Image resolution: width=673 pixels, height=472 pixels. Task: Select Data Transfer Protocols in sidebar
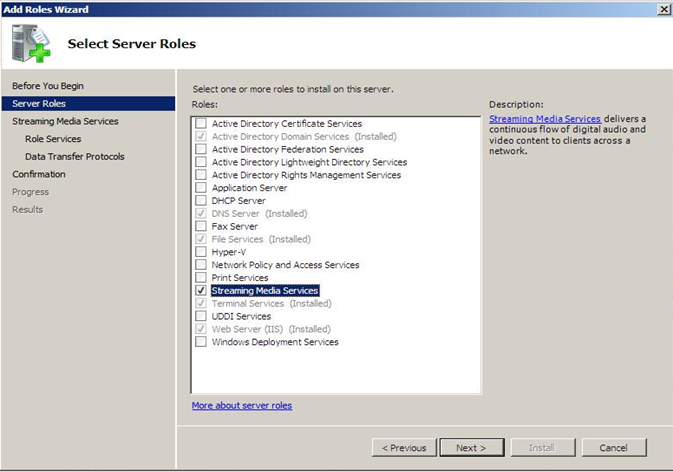pyautogui.click(x=75, y=157)
